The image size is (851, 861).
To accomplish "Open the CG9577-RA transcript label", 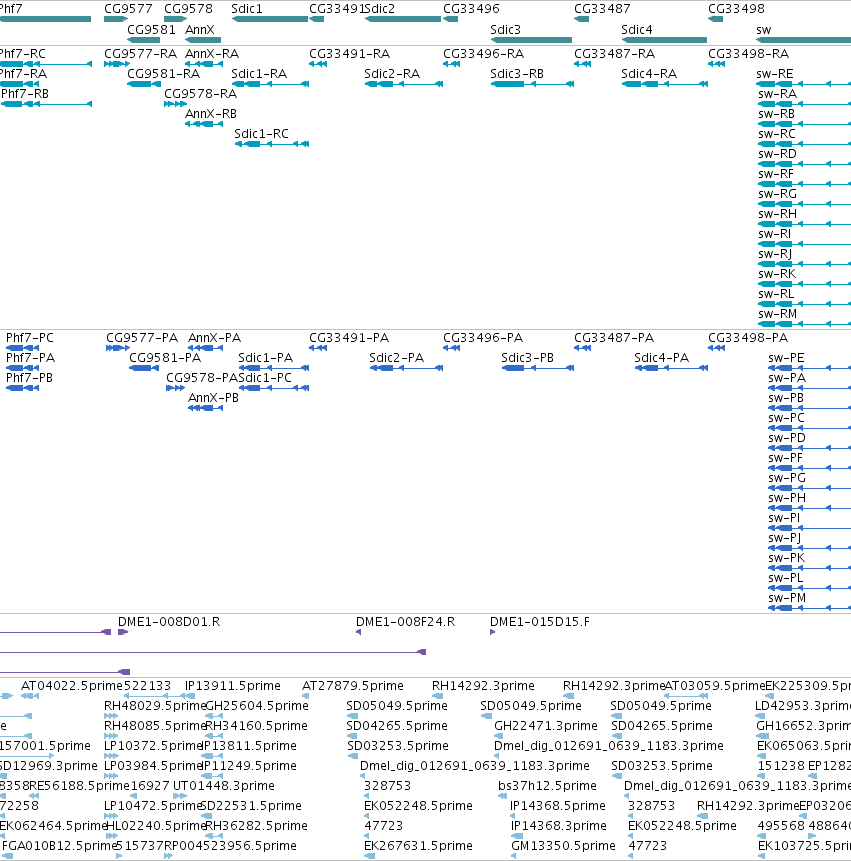I will pos(141,54).
